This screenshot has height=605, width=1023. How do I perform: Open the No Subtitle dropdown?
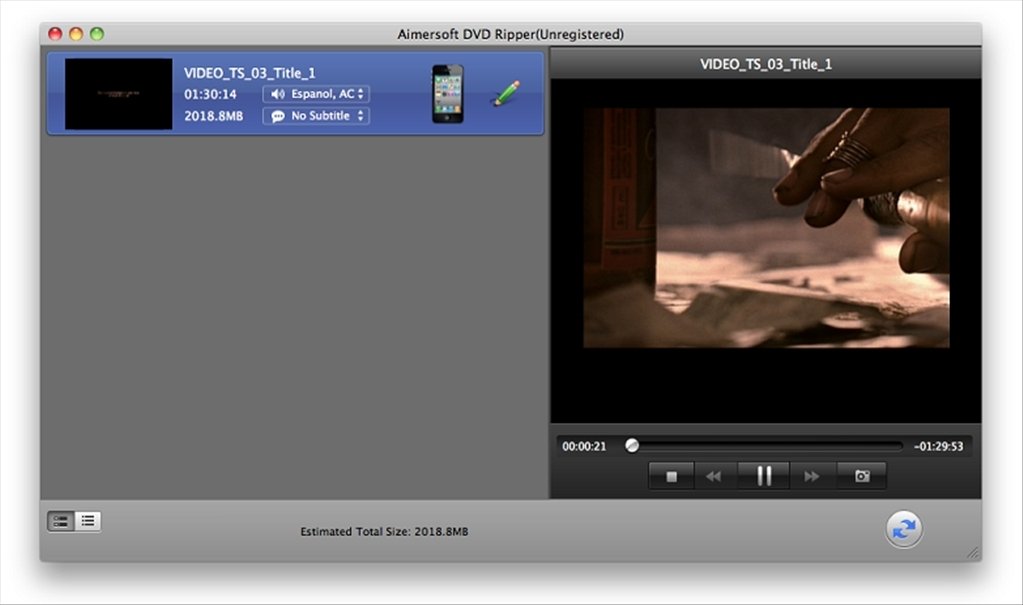pos(316,116)
